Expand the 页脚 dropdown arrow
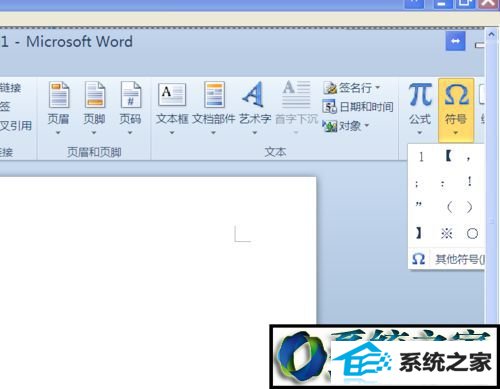Image resolution: width=500 pixels, height=389 pixels. pos(94,133)
